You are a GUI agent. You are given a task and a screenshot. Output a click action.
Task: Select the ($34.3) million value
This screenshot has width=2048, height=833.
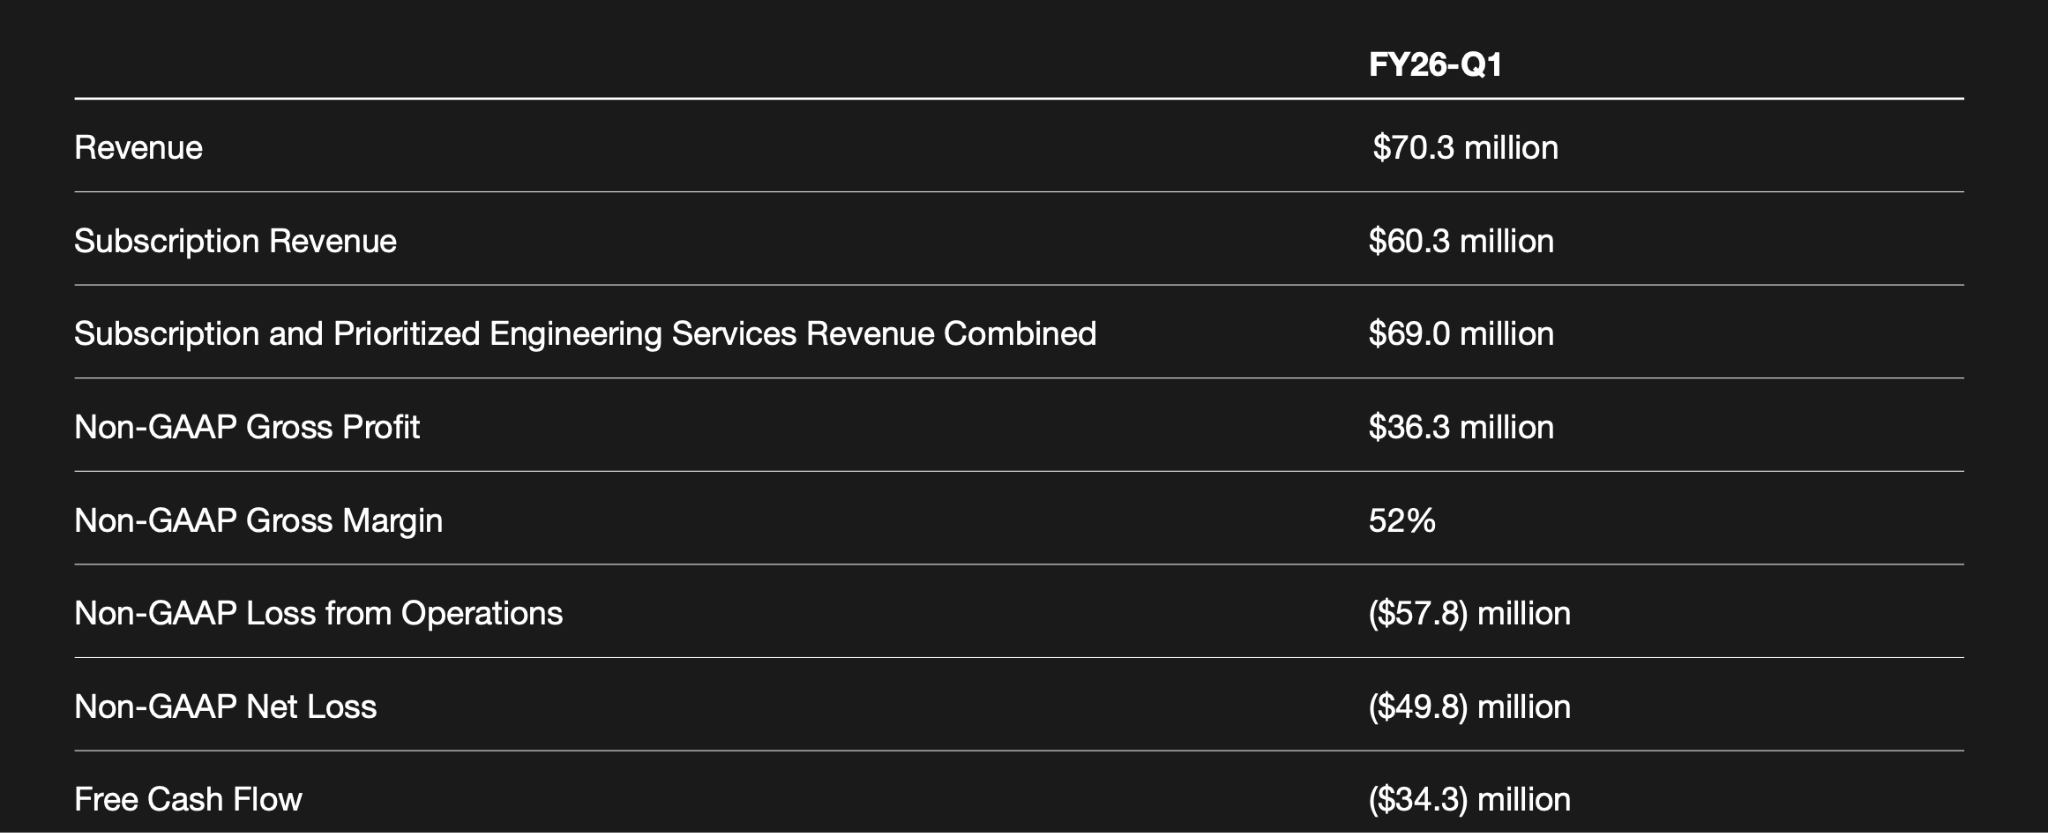(1469, 800)
